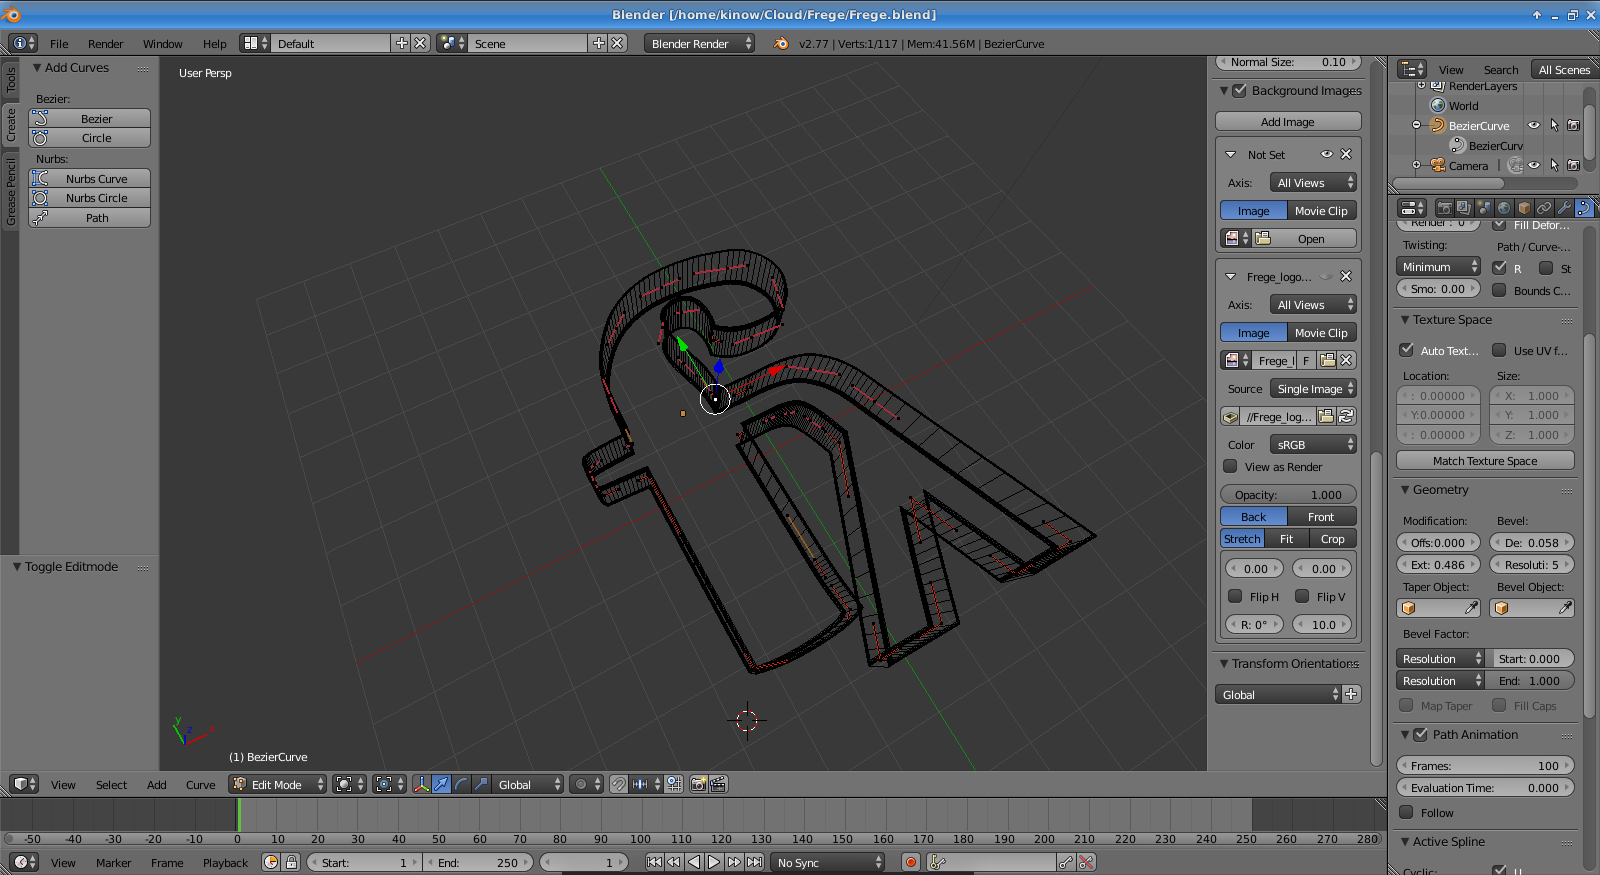Open the curve Data properties tab
The width and height of the screenshot is (1600, 875).
1584,208
